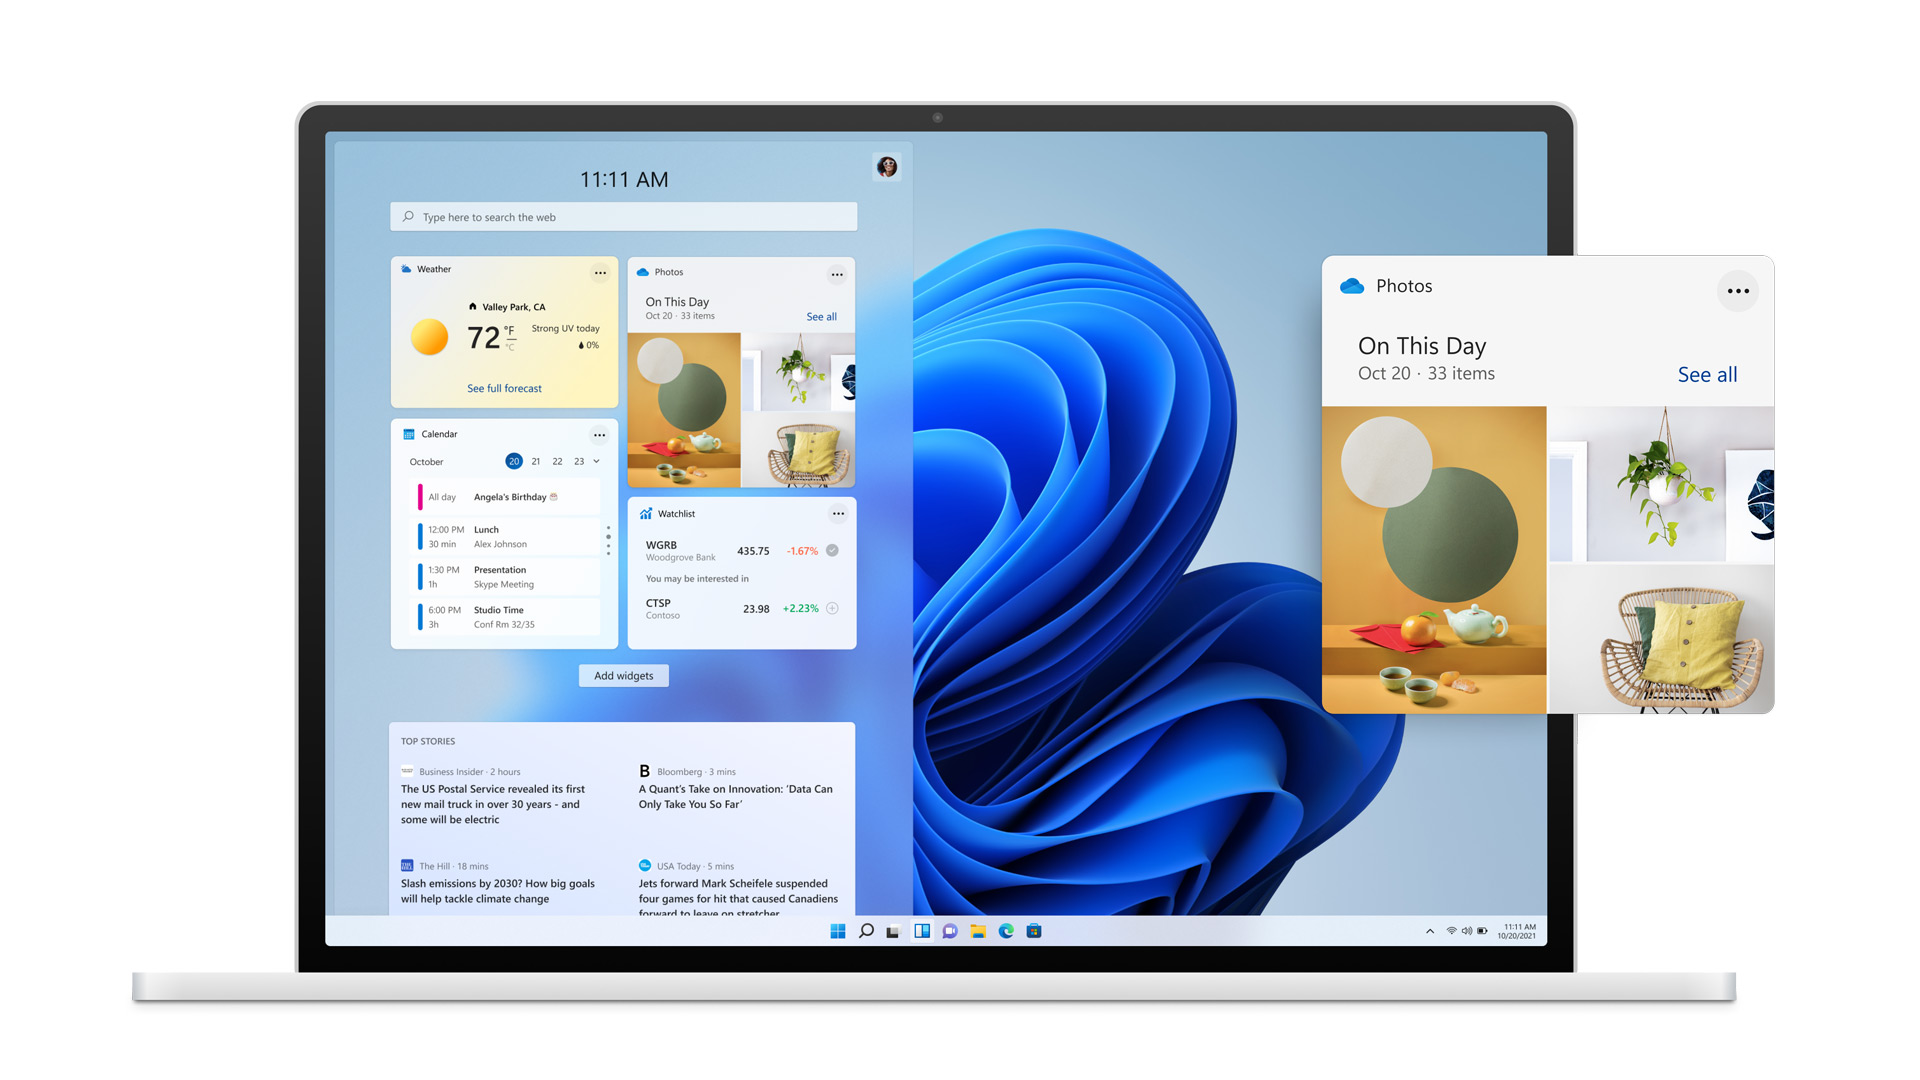Select the Calendar widget icon
Image resolution: width=1920 pixels, height=1080 pixels.
(407, 434)
